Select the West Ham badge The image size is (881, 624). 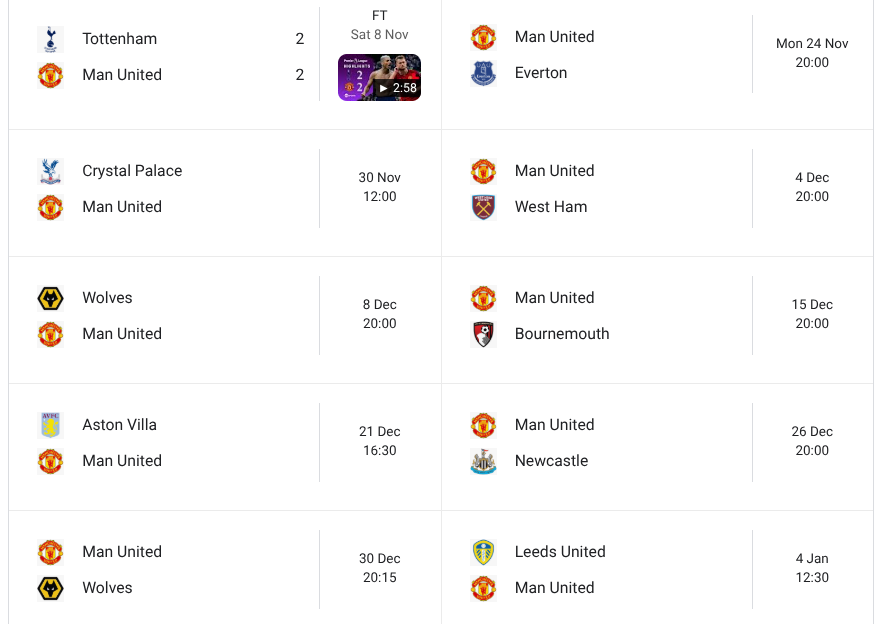point(483,207)
